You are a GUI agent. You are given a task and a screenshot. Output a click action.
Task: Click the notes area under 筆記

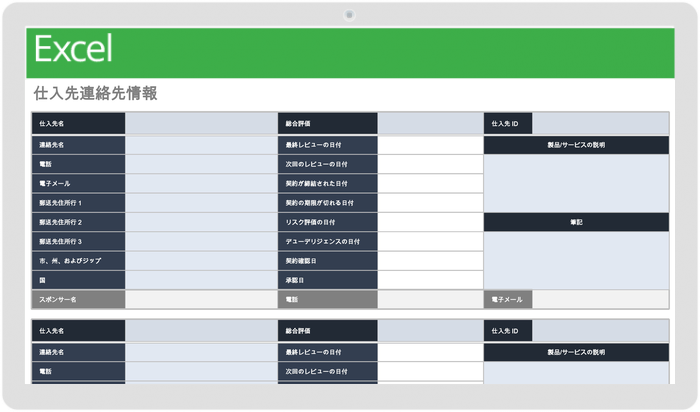tap(576, 261)
